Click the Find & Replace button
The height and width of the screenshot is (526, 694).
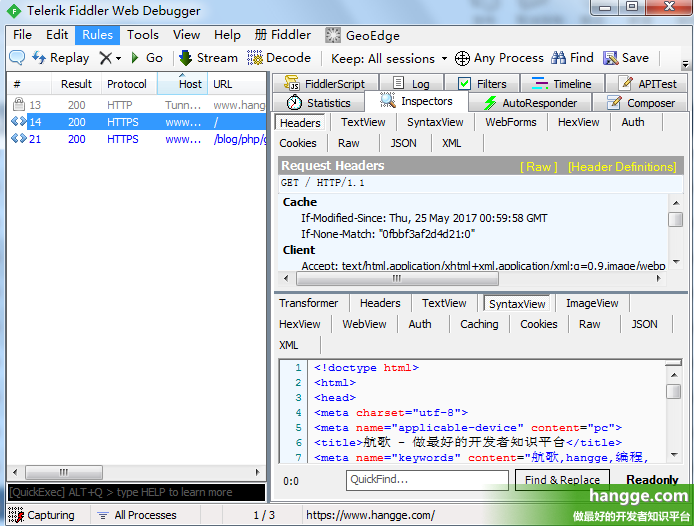point(562,480)
